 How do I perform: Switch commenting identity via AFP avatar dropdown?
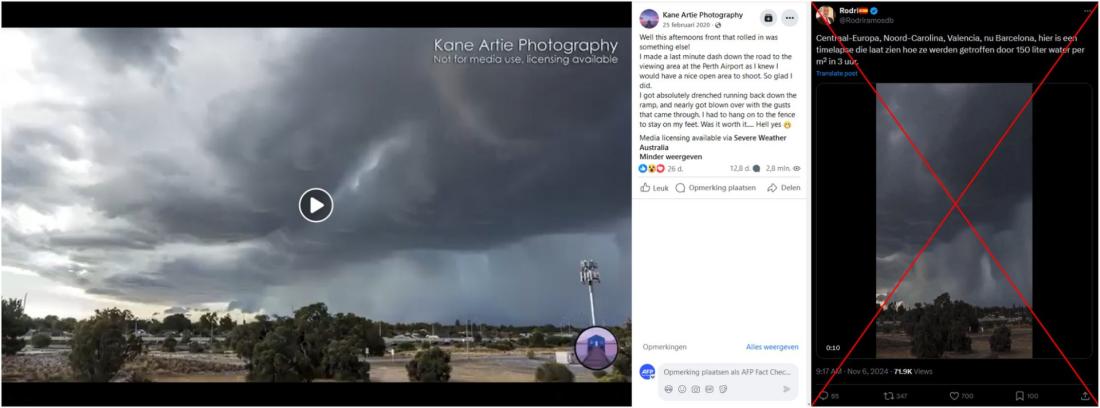[x=648, y=372]
